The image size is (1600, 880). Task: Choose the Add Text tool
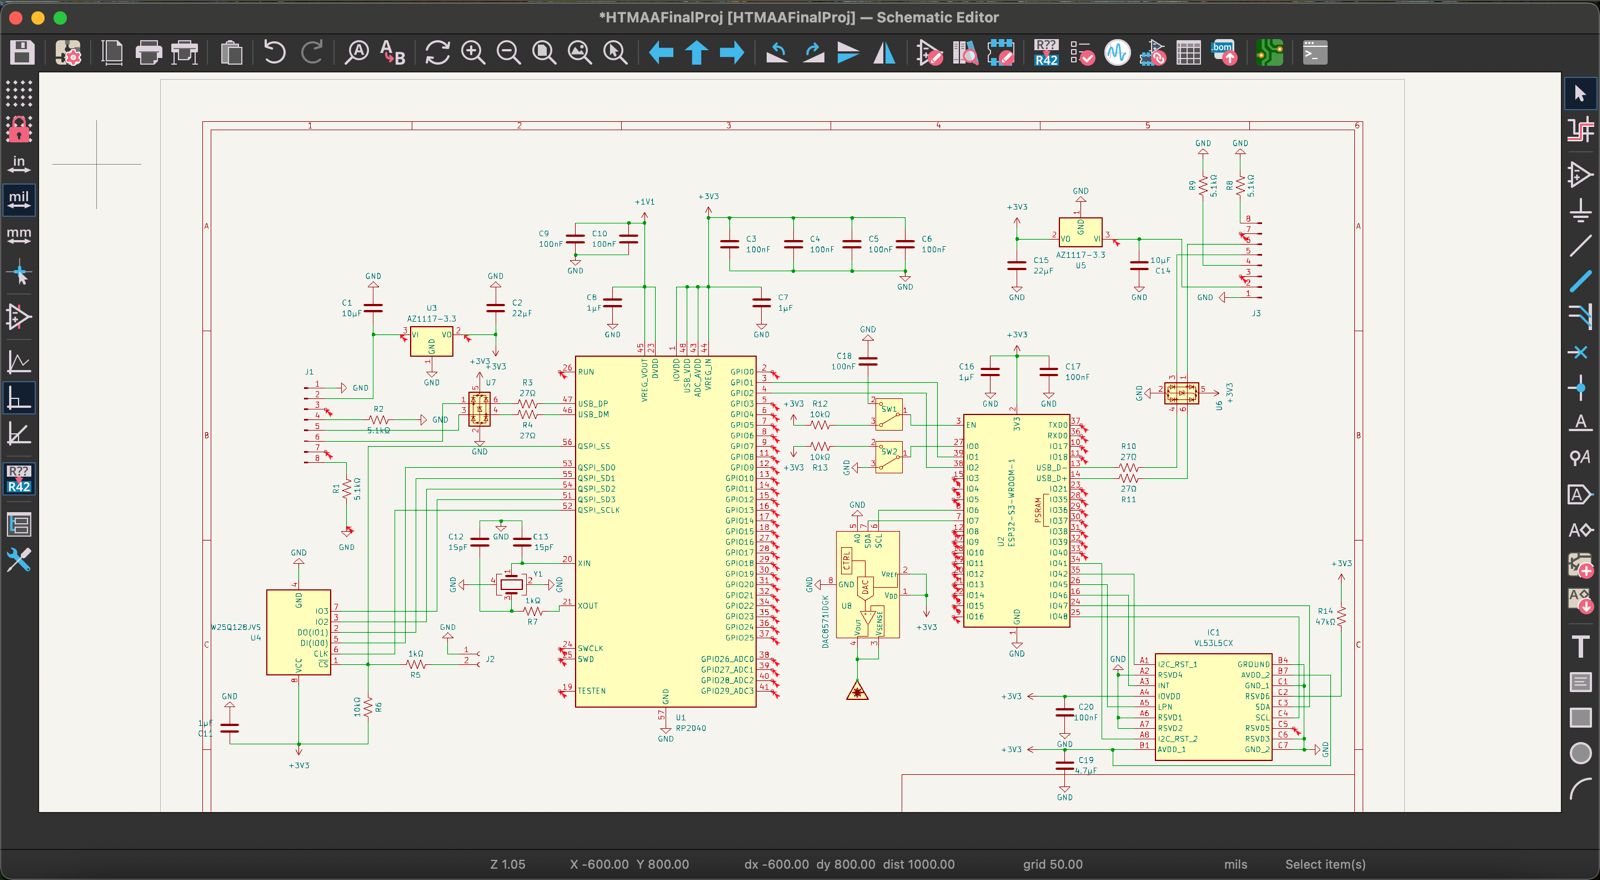click(x=1580, y=646)
